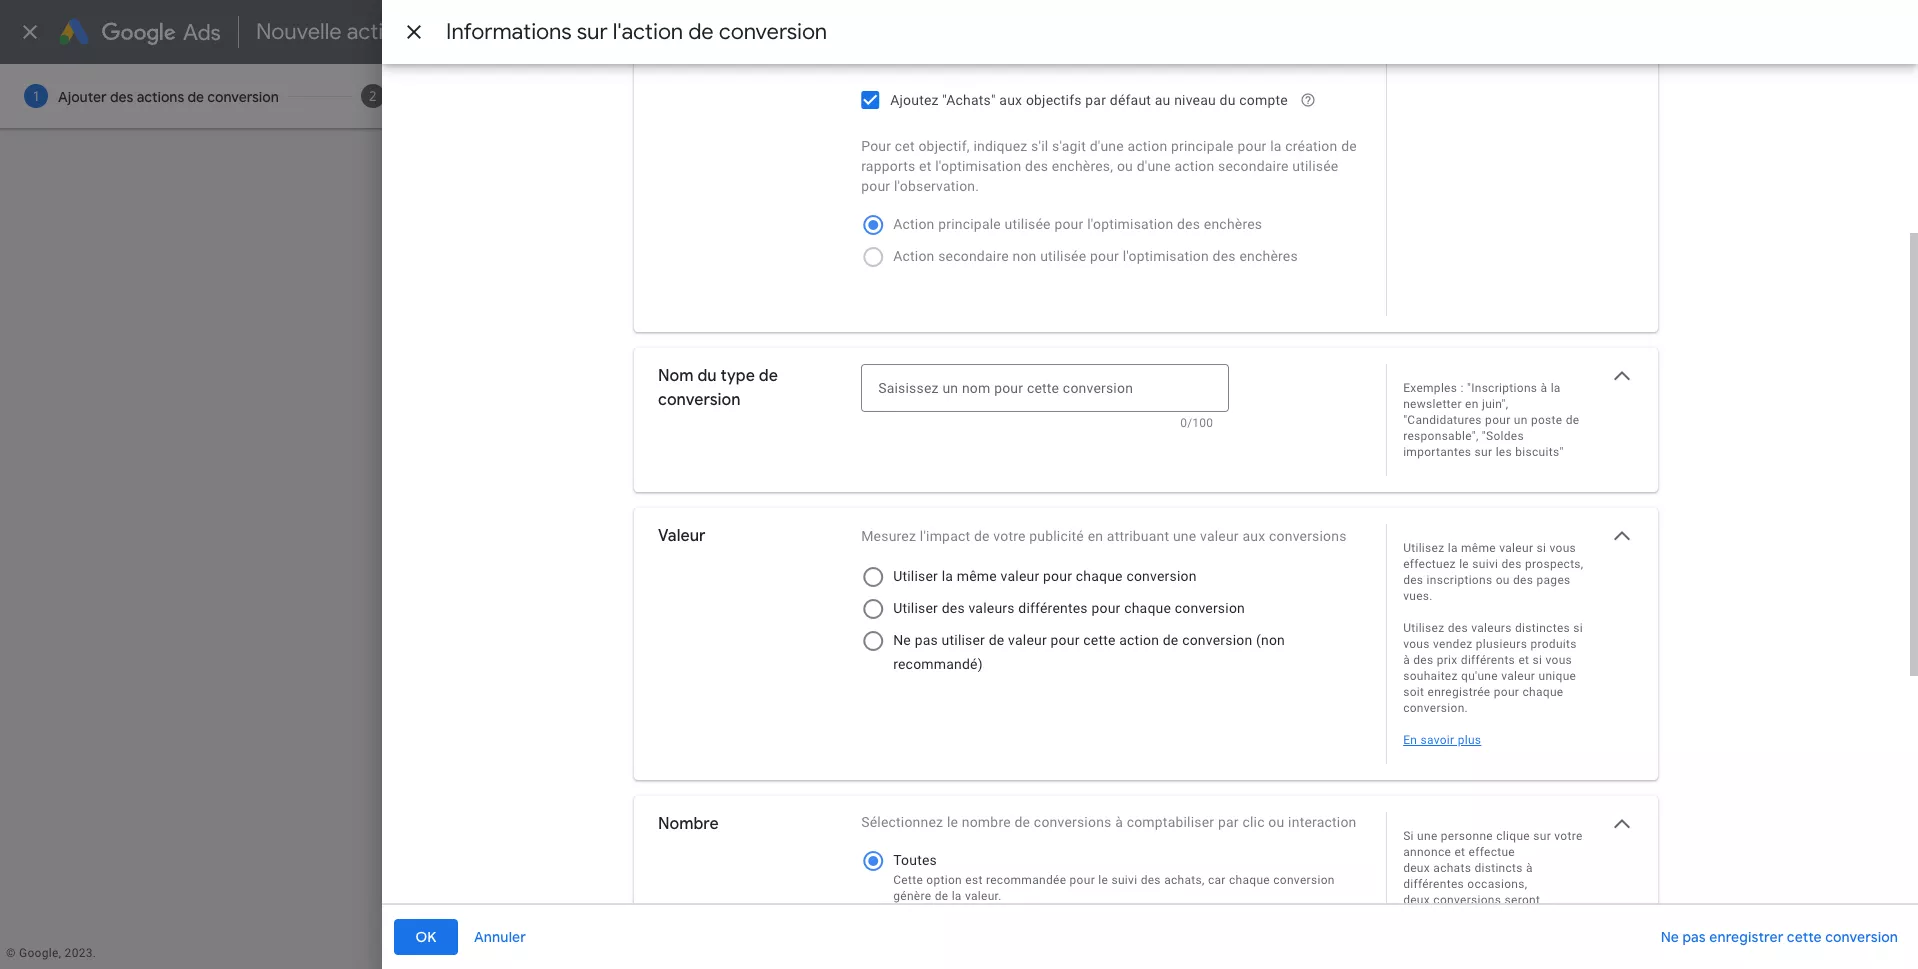Exit Google Ads via the top-left X icon
The height and width of the screenshot is (969, 1918).
[x=29, y=31]
